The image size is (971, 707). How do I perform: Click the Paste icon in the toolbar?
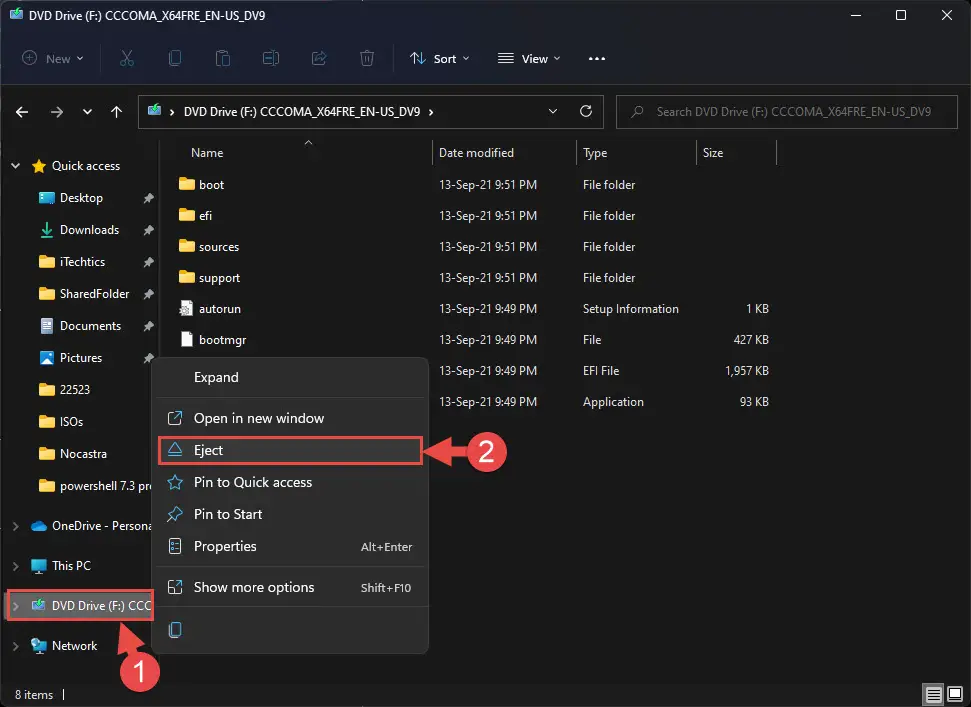point(223,58)
